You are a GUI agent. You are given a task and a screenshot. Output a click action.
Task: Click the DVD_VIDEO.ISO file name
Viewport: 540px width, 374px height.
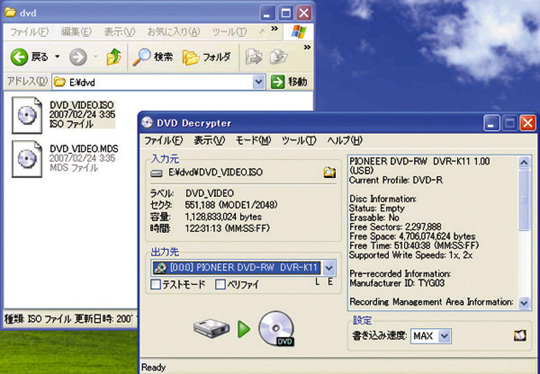point(82,105)
